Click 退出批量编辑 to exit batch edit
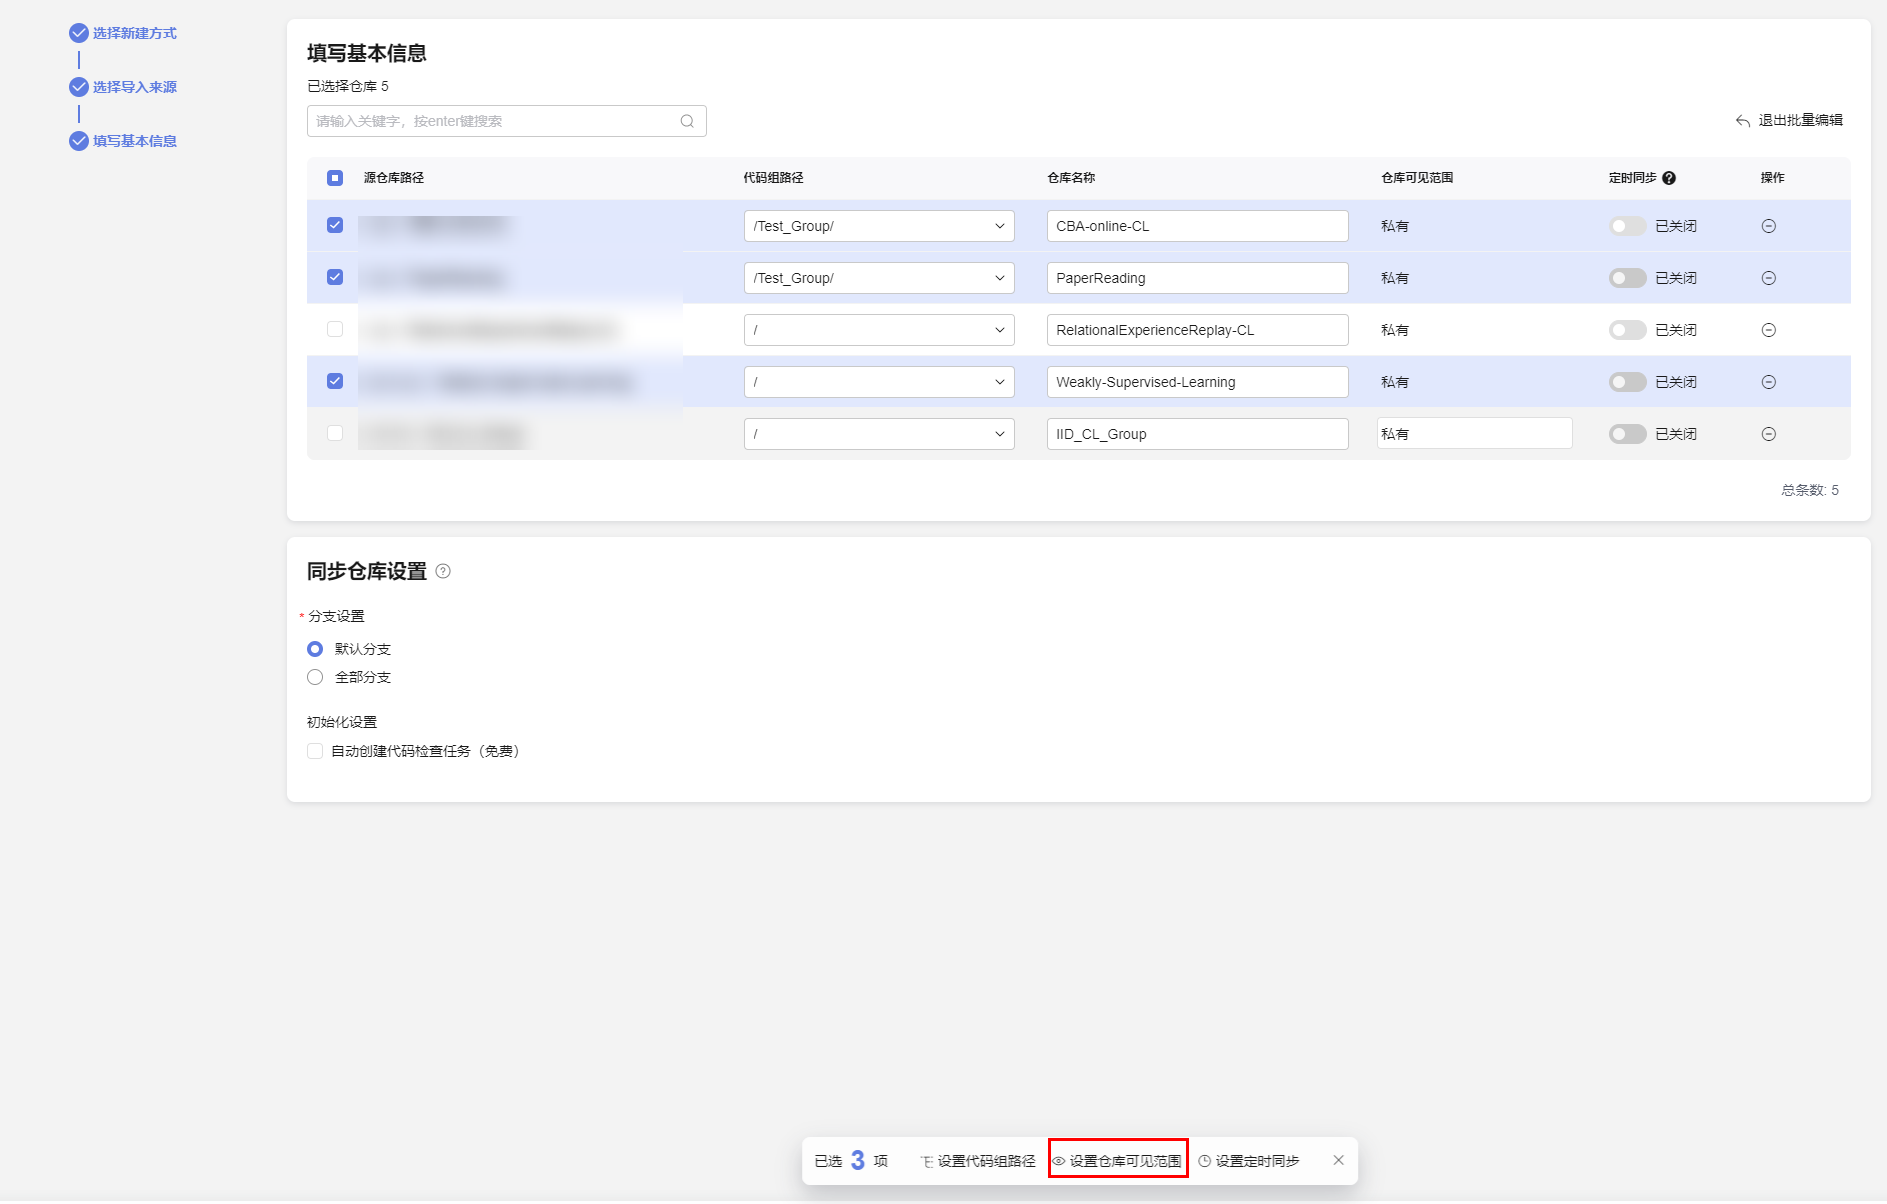Image resolution: width=1887 pixels, height=1204 pixels. click(x=1789, y=120)
